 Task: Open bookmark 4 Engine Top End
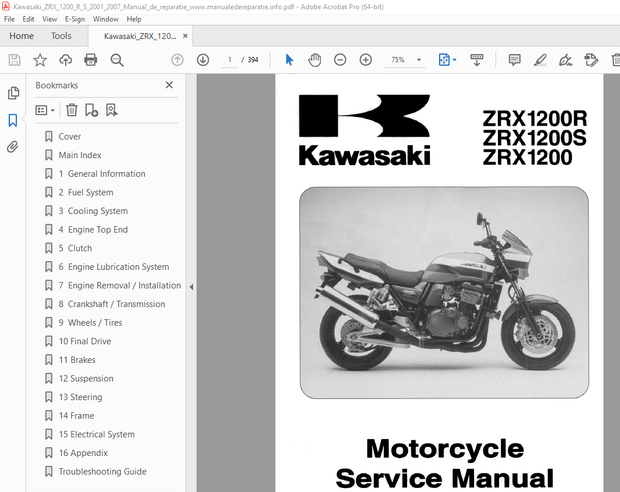[93, 229]
